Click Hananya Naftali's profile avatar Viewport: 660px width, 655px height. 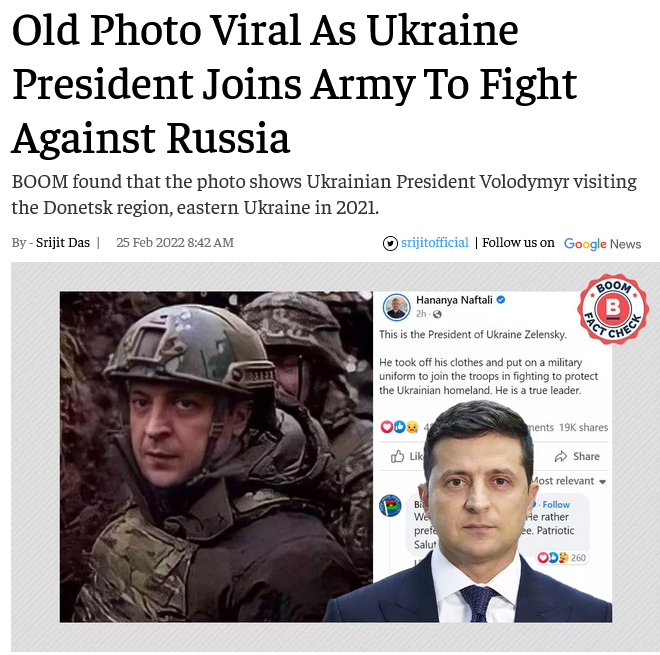tap(397, 306)
